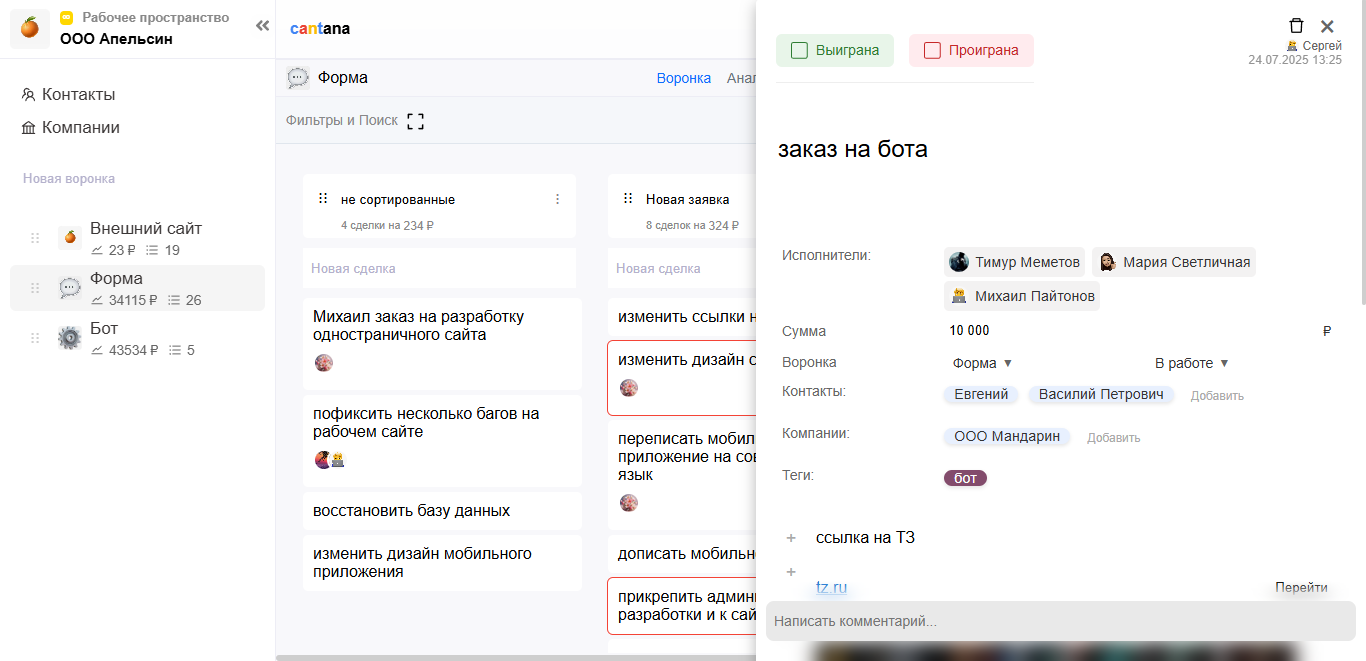Open the trash icon to delete the deal
The height and width of the screenshot is (661, 1366).
1296,25
